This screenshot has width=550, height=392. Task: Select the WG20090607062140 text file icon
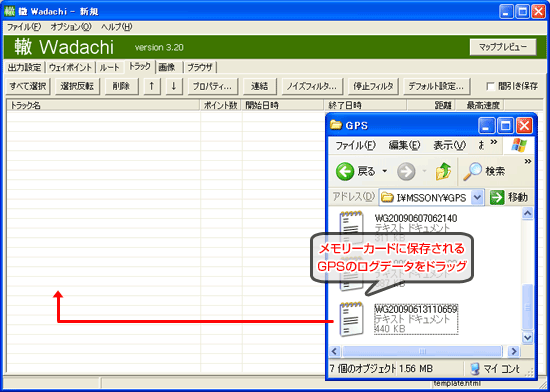tap(352, 228)
